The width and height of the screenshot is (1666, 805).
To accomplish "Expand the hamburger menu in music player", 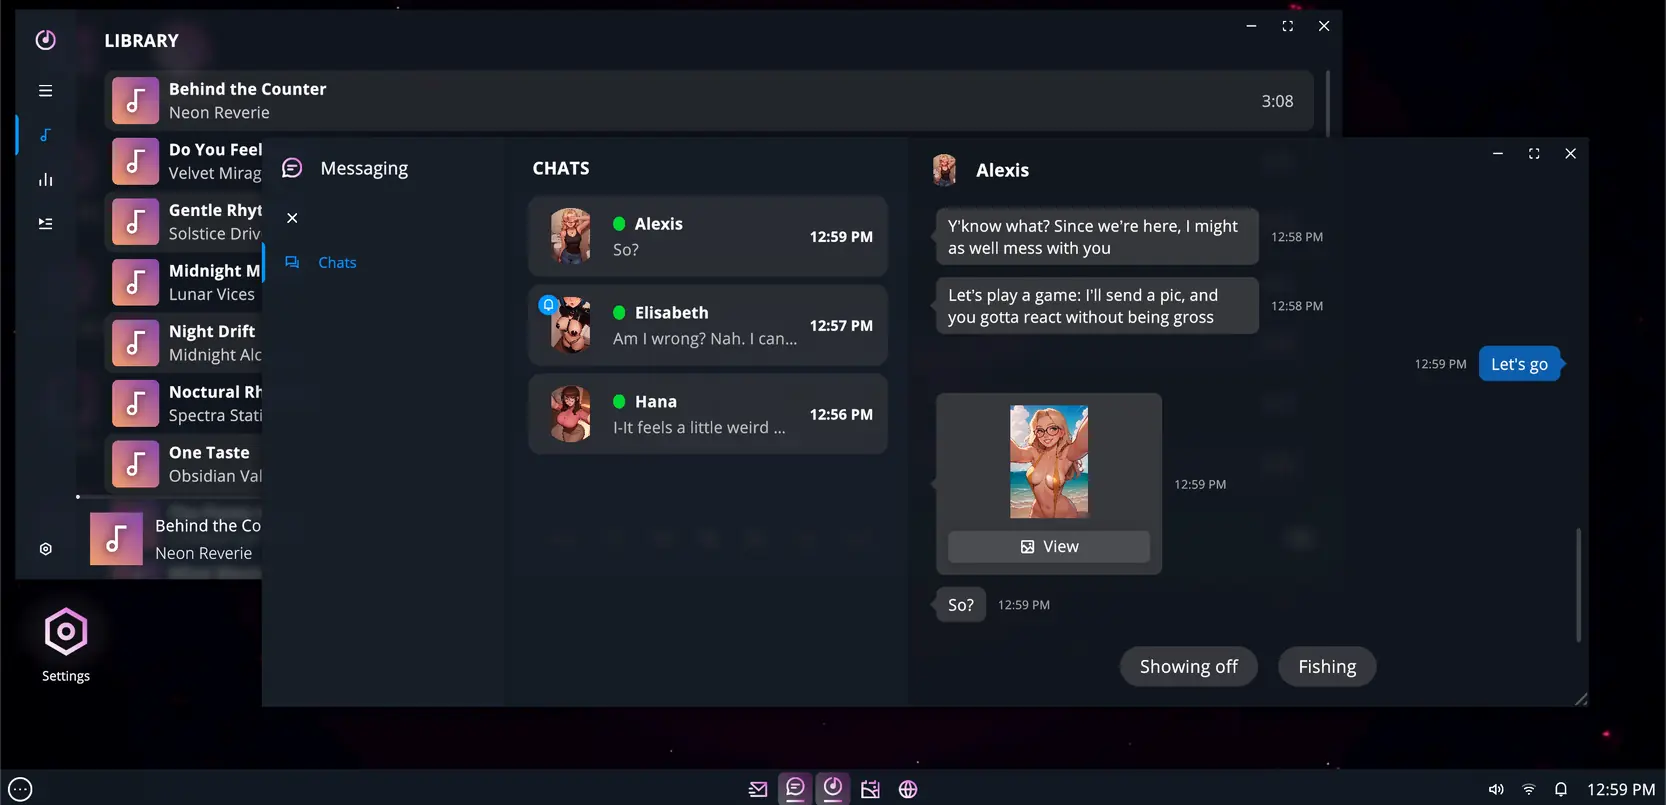I will tap(45, 91).
